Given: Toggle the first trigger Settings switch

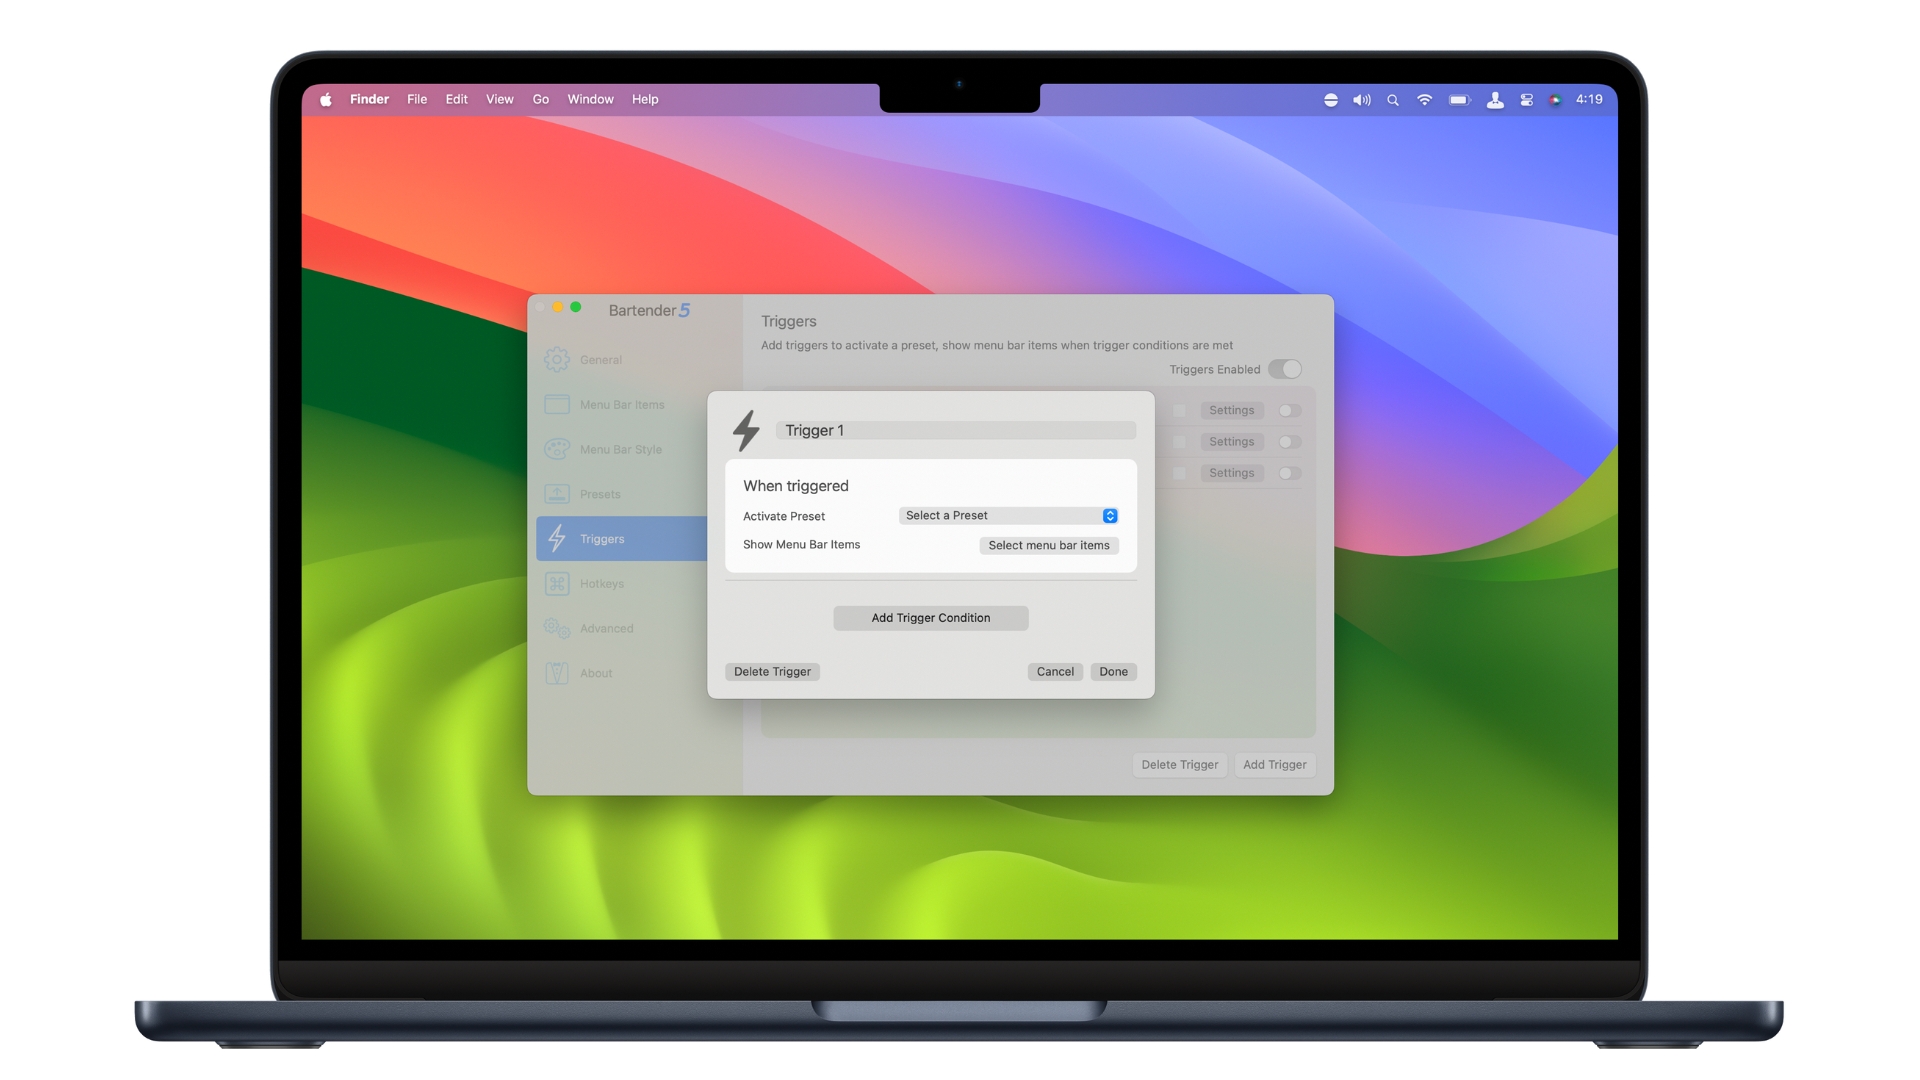Looking at the screenshot, I should point(1288,410).
